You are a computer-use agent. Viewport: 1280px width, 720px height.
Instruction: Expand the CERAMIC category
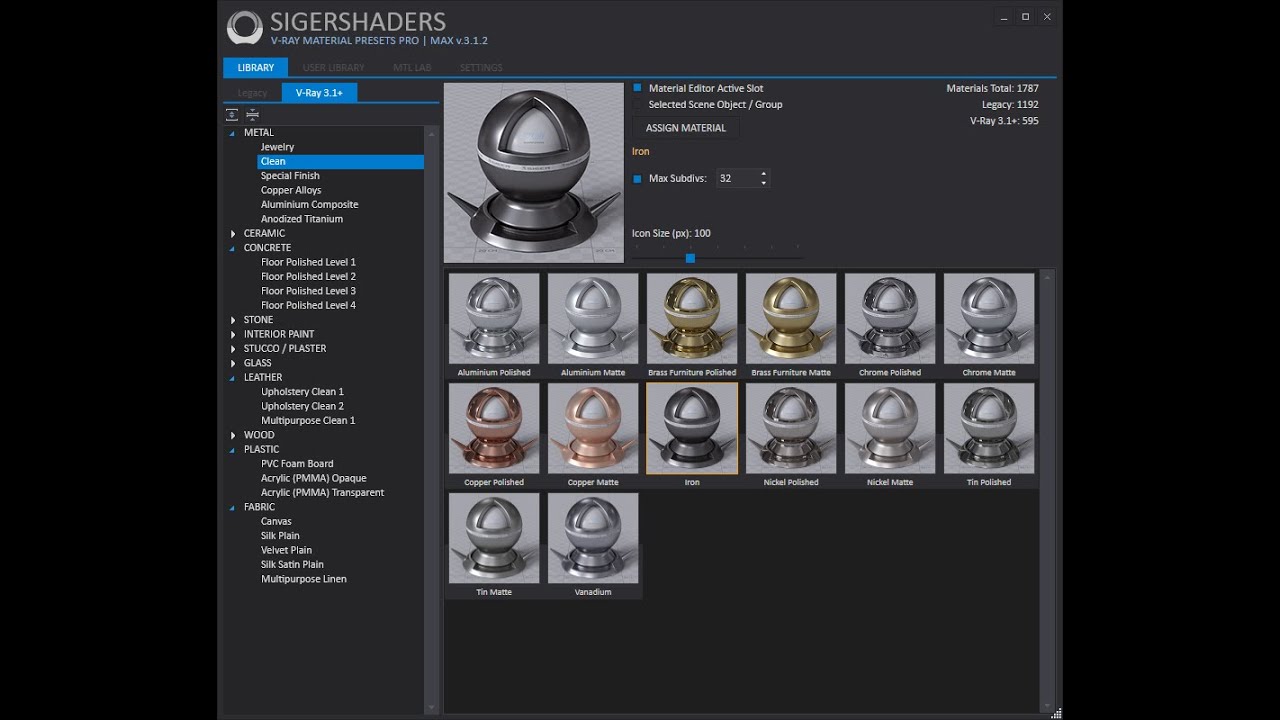(232, 233)
